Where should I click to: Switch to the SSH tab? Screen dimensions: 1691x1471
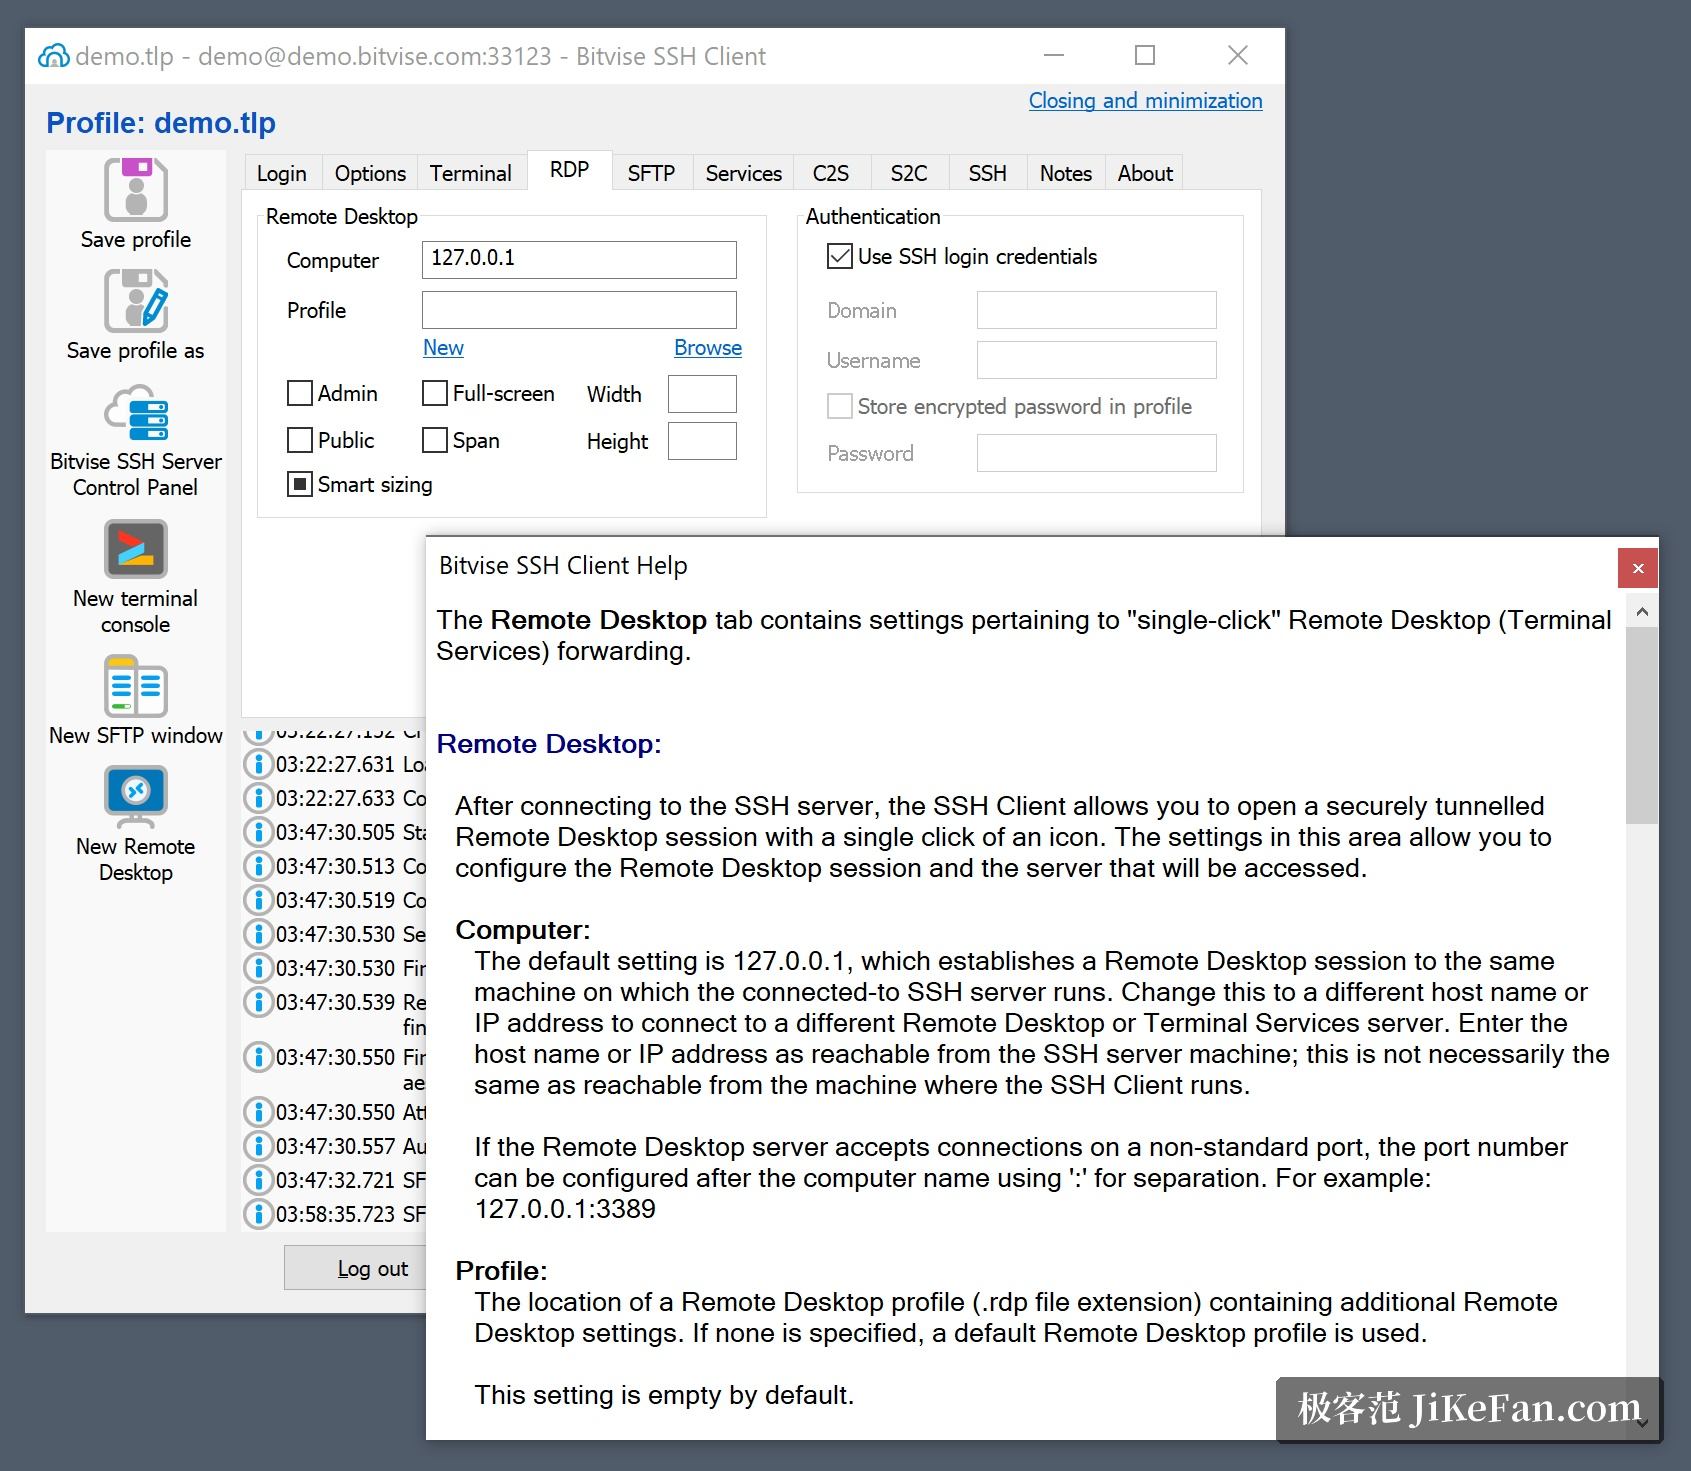(987, 173)
